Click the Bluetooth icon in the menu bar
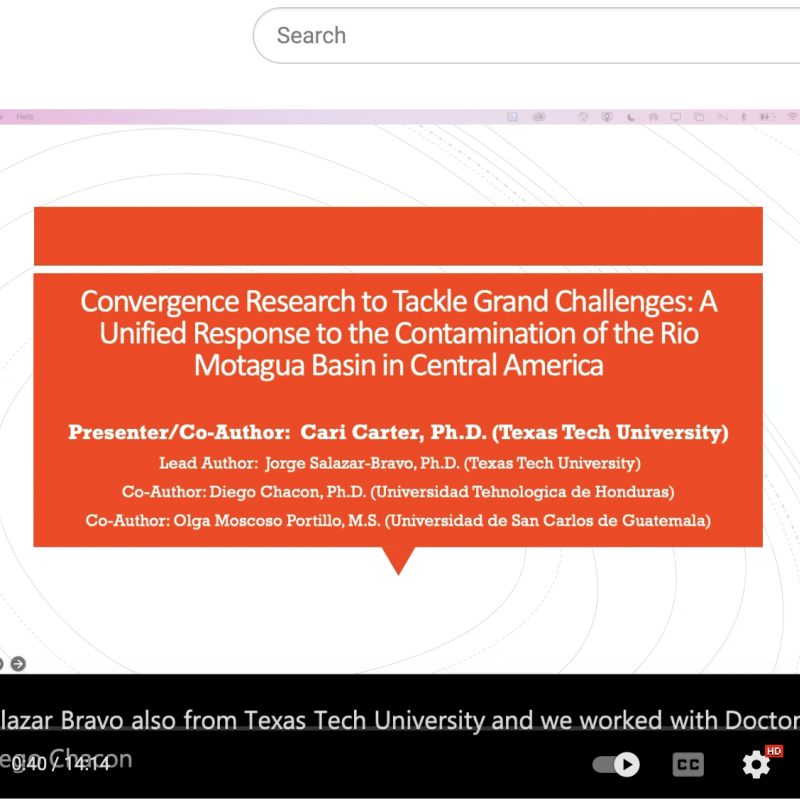 pos(743,117)
